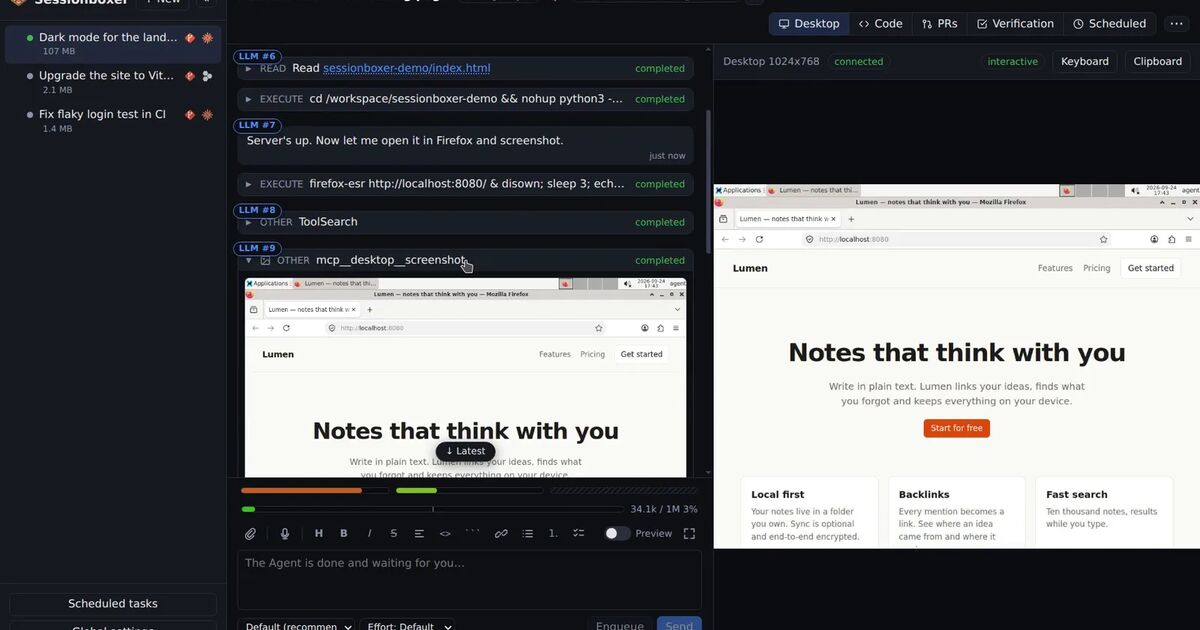Viewport: 1200px width, 630px height.
Task: Open the Effort: Default dropdown
Action: pyautogui.click(x=410, y=625)
